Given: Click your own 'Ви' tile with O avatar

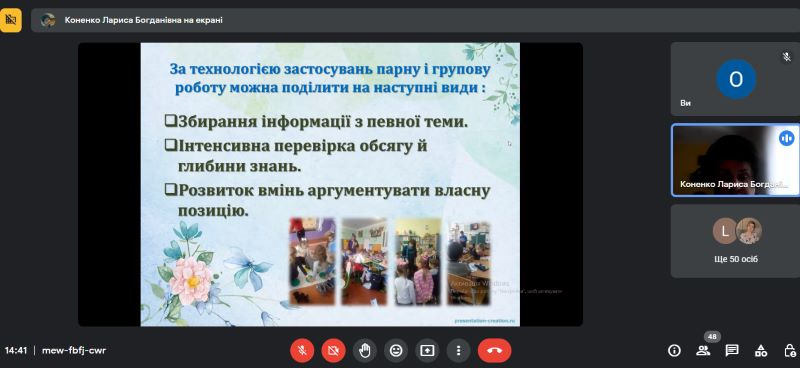Looking at the screenshot, I should [735, 79].
